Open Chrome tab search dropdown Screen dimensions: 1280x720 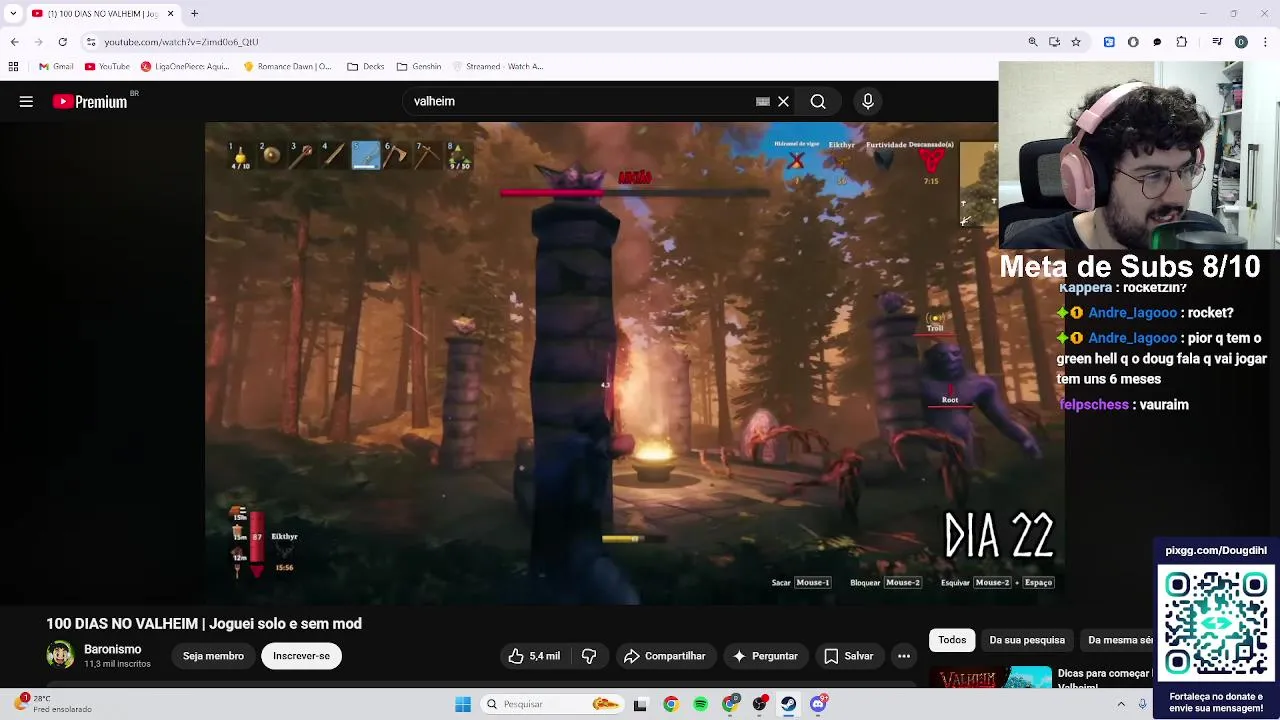tap(13, 13)
